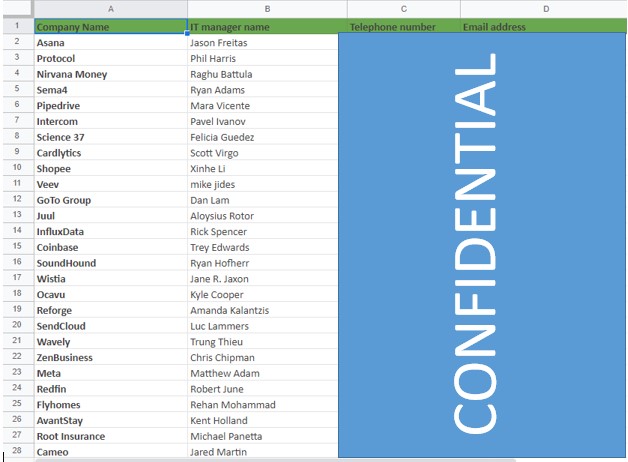The image size is (628, 462).
Task: Select column B header
Action: [x=267, y=9]
